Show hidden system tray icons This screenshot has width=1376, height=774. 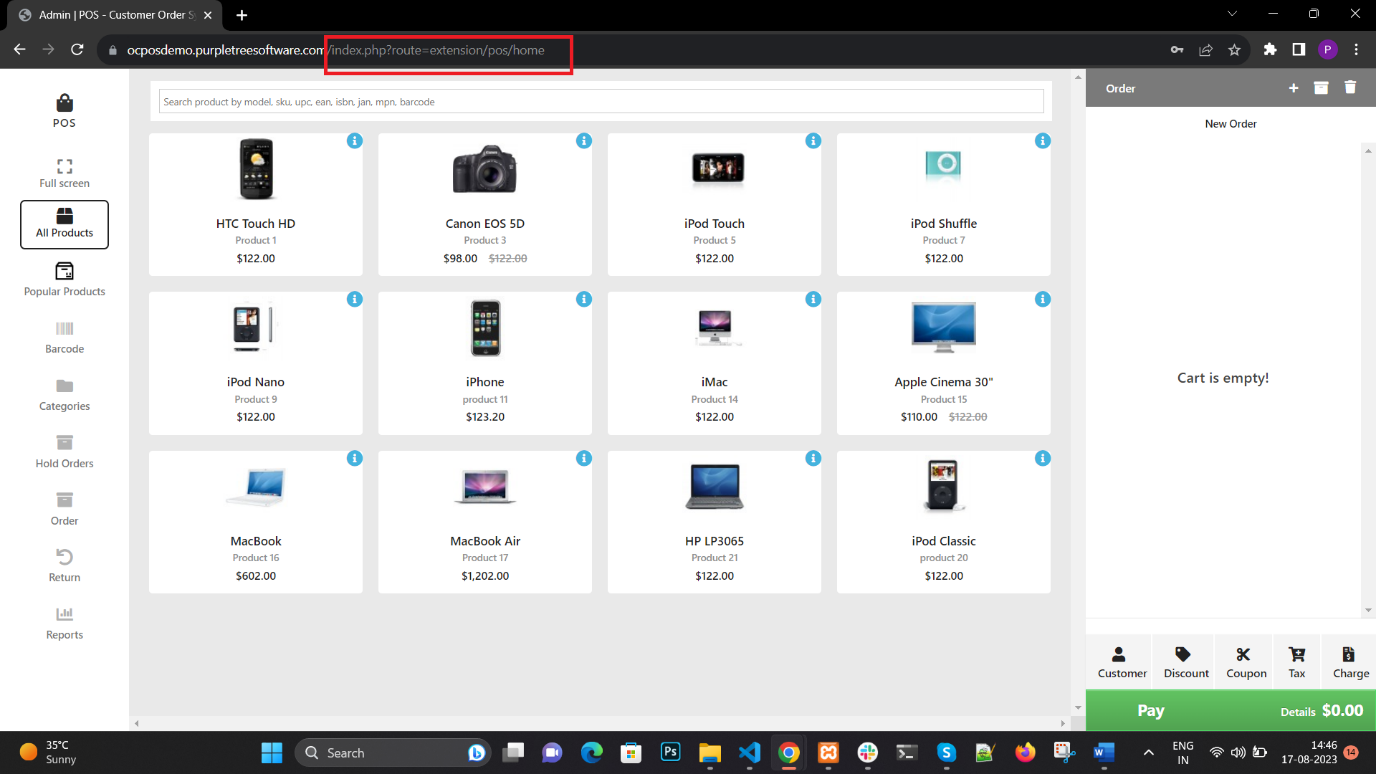pos(1148,752)
